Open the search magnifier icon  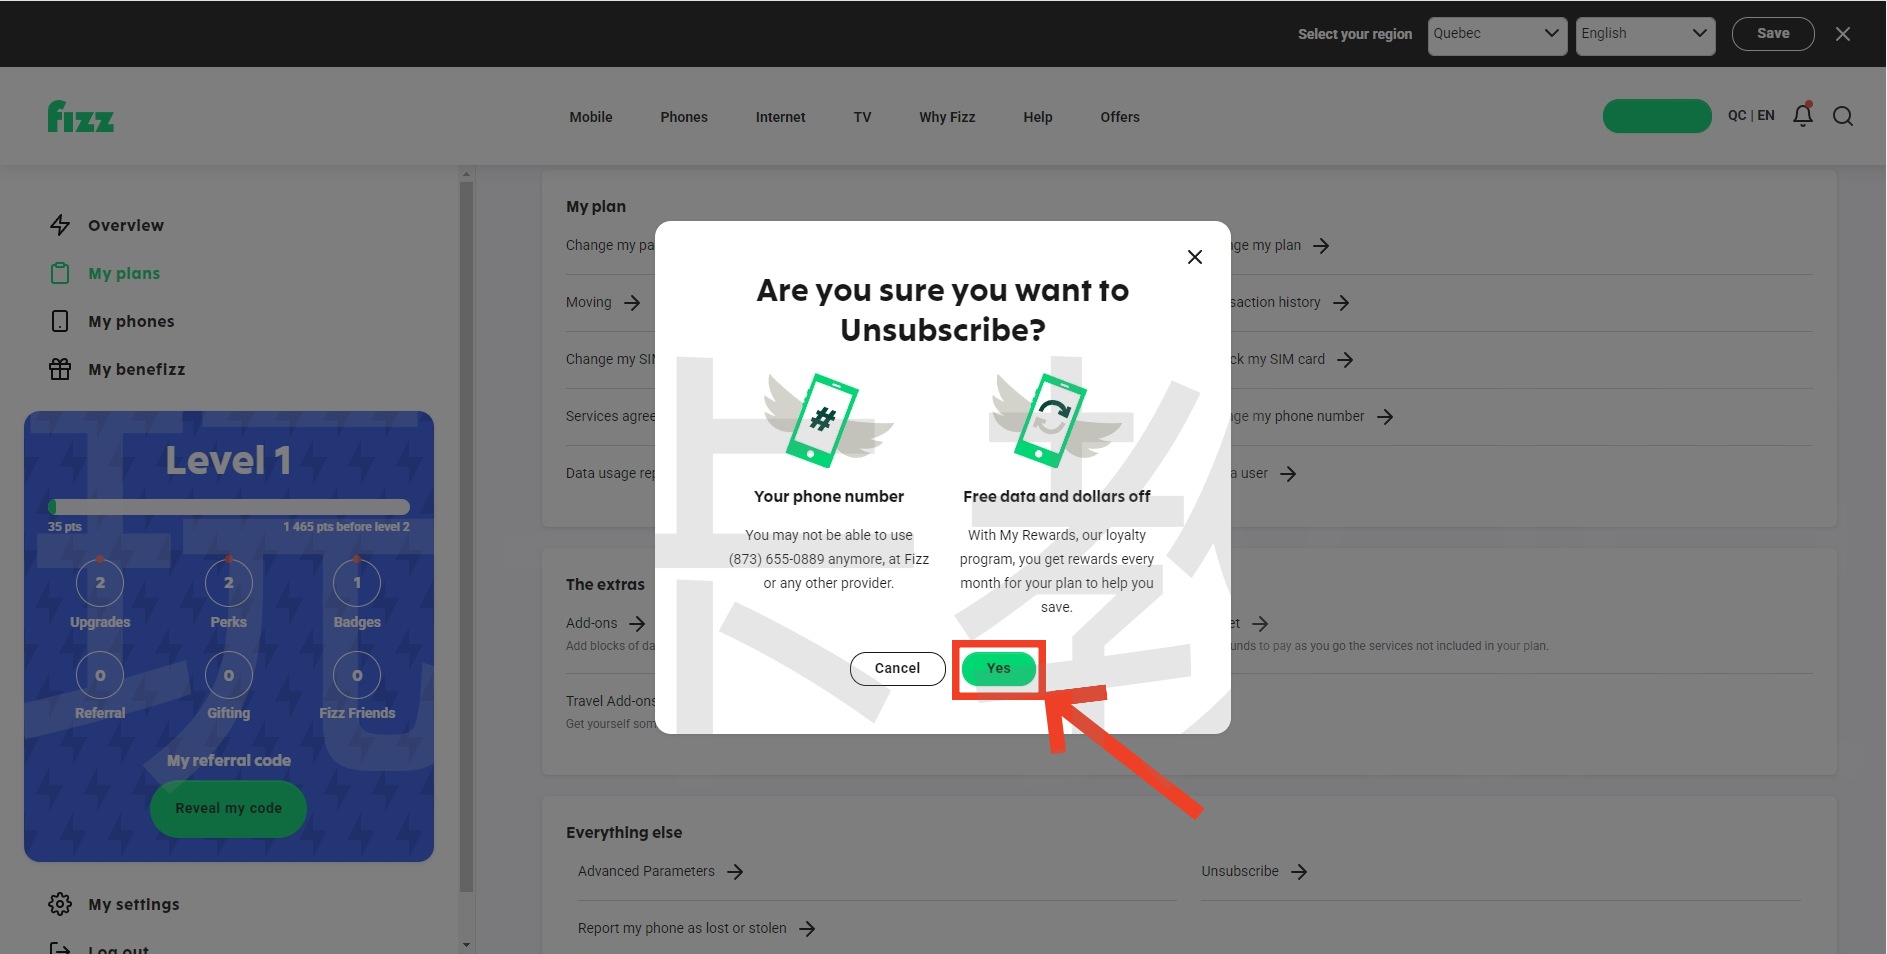click(x=1842, y=117)
